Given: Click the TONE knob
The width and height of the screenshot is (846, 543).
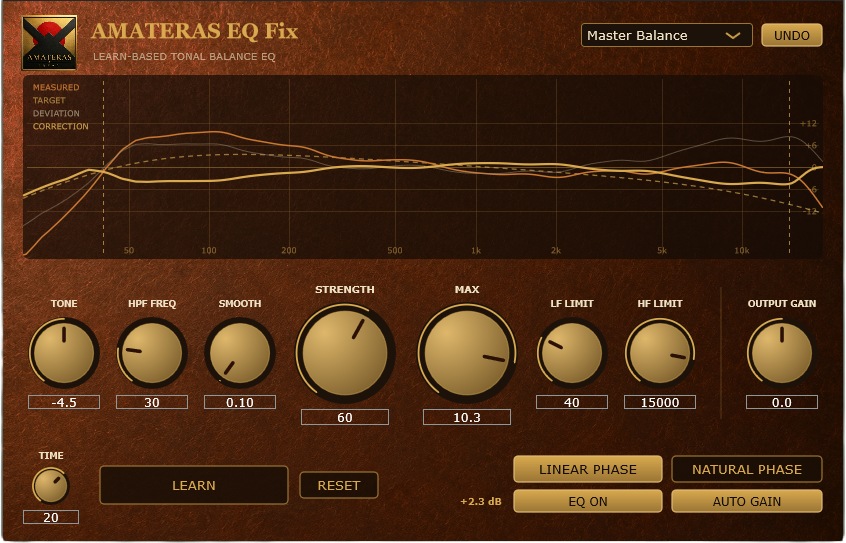Looking at the screenshot, I should 64,353.
